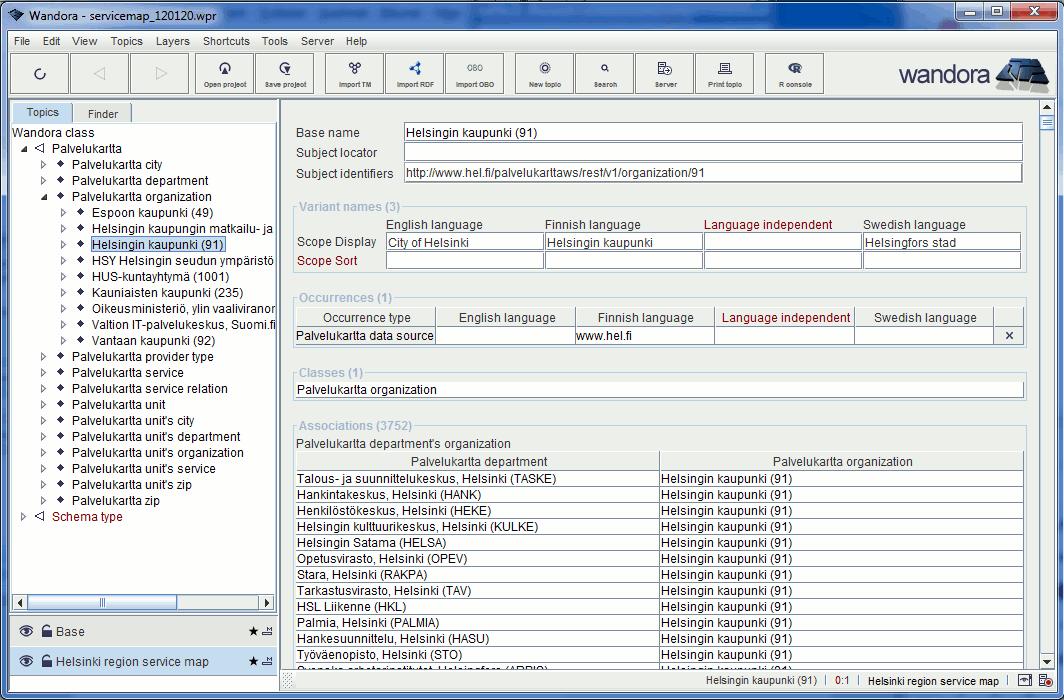The image size is (1064, 700).
Task: Toggle visibility eye of Base layer
Action: pyautogui.click(x=26, y=631)
